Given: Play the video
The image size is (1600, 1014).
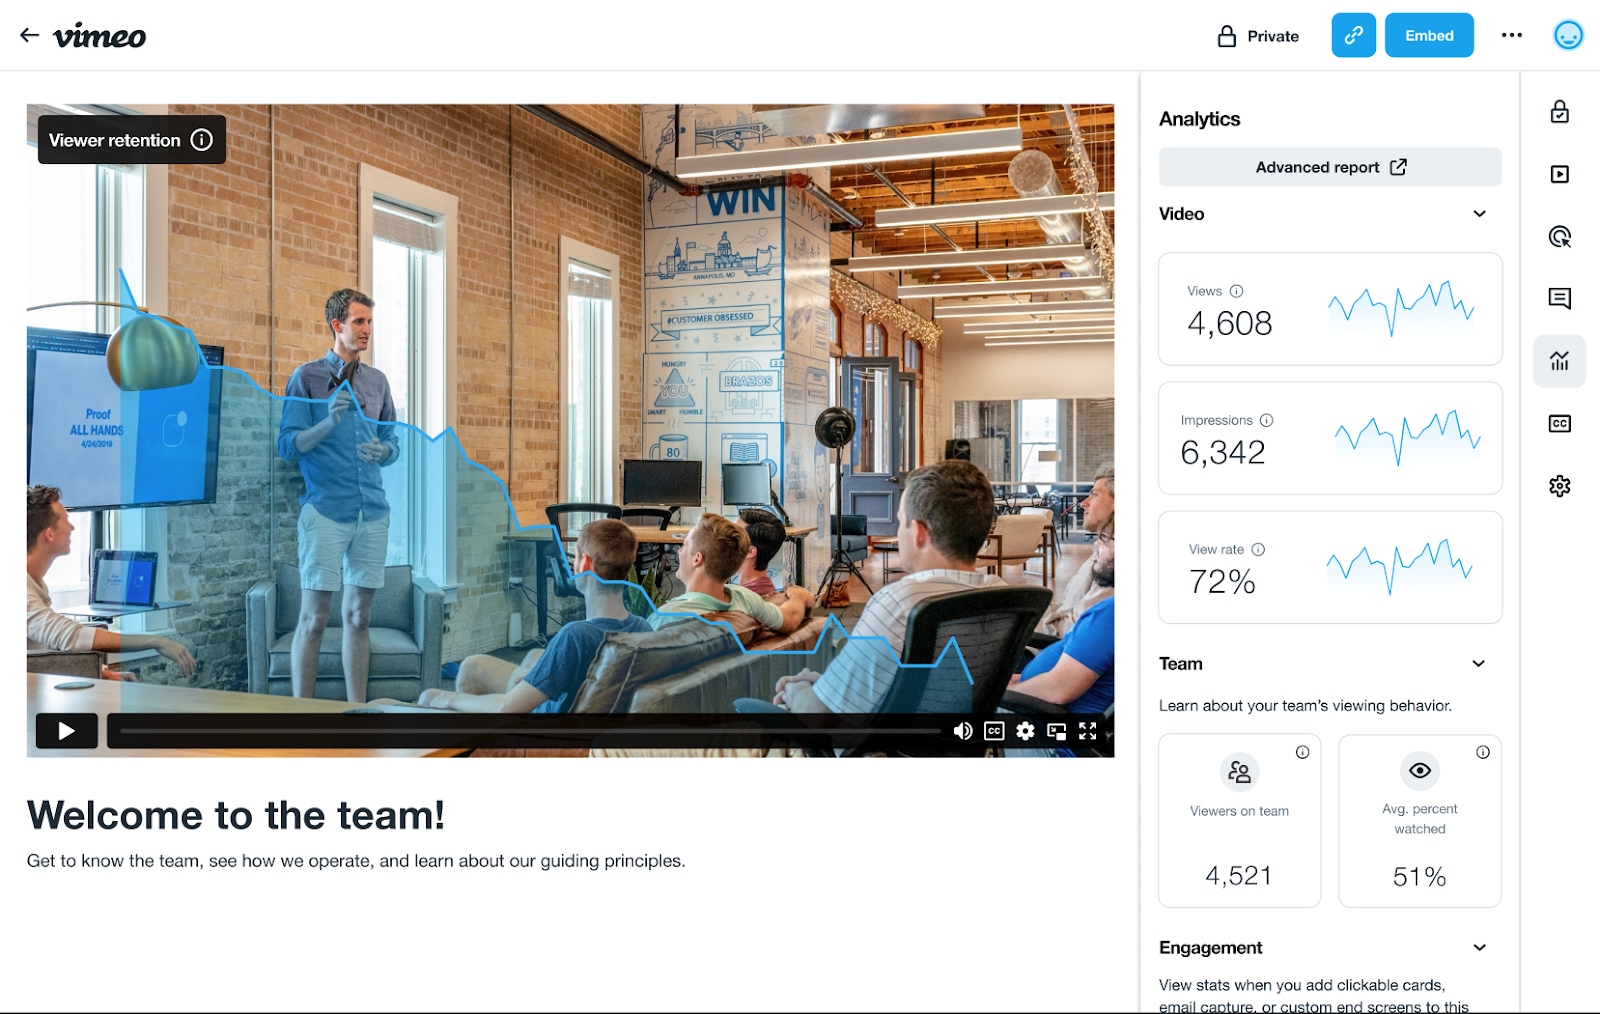Looking at the screenshot, I should tap(66, 731).
